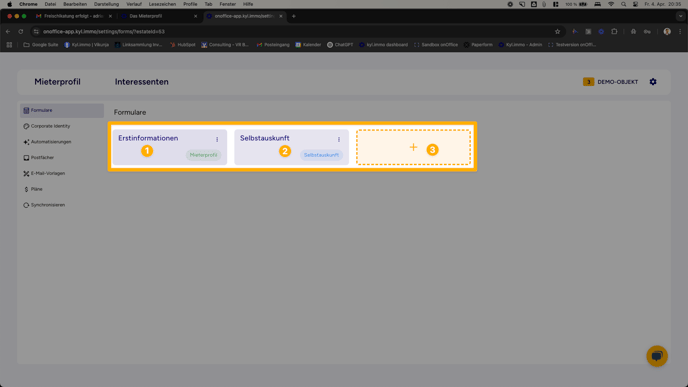Open the Datei menu
Image resolution: width=688 pixels, height=387 pixels.
click(50, 4)
